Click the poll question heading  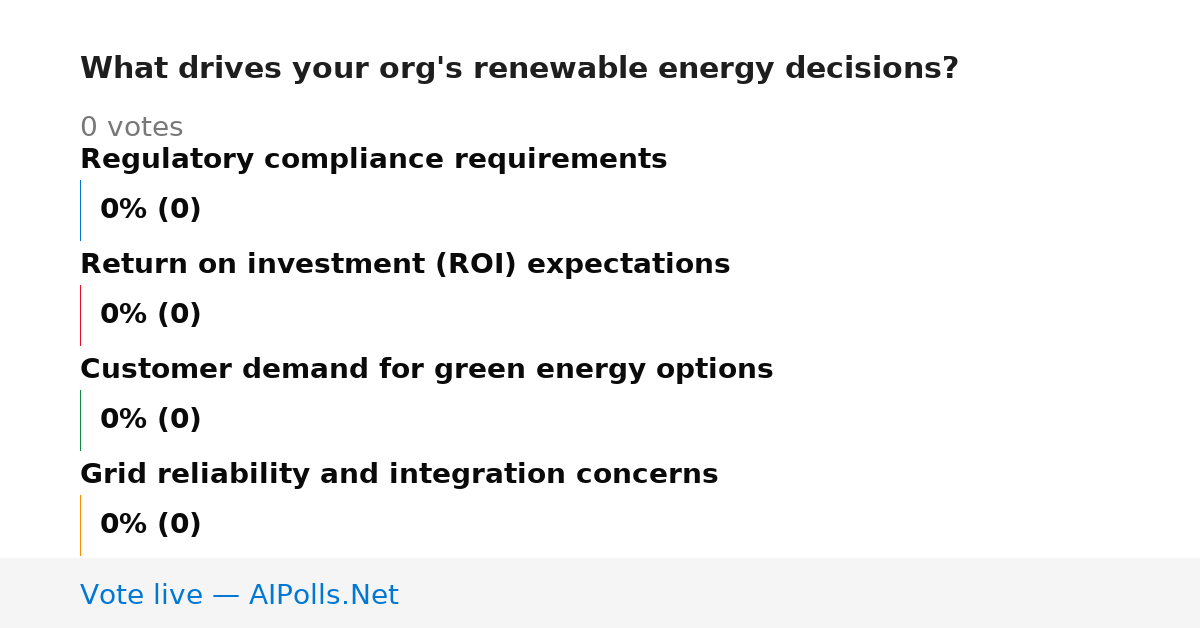pyautogui.click(x=519, y=69)
